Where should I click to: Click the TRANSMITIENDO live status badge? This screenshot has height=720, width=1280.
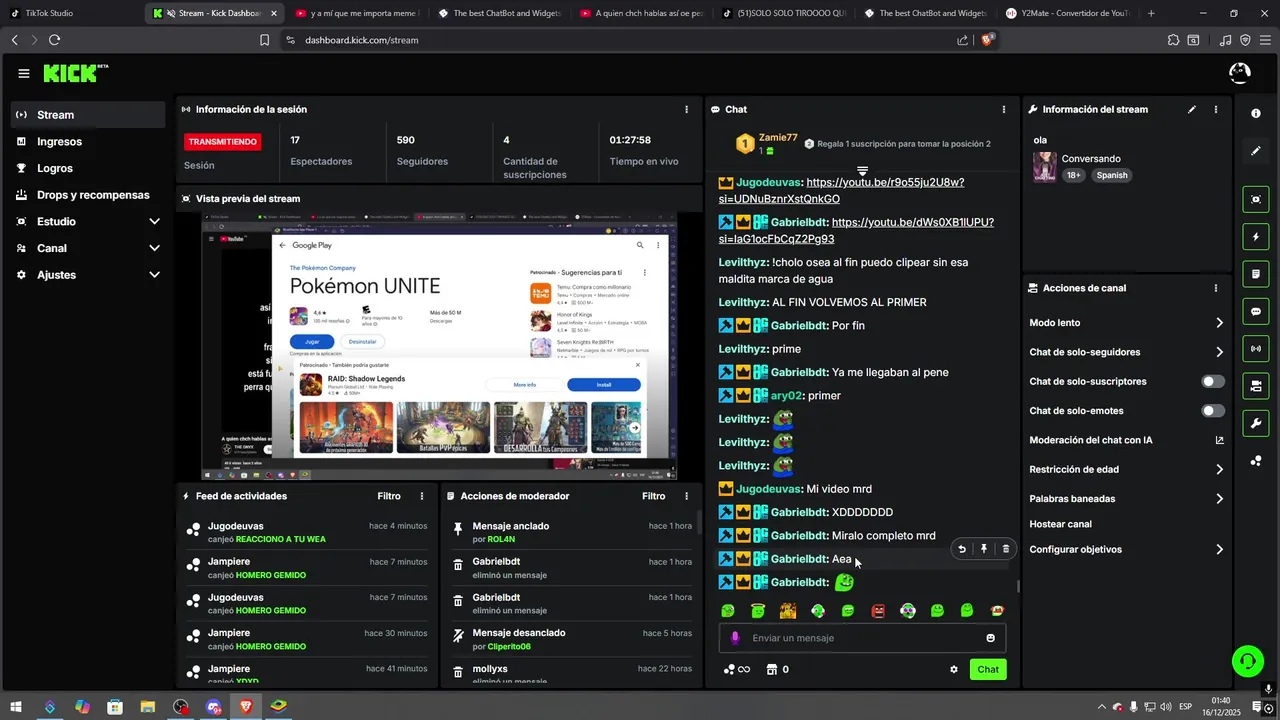[222, 142]
